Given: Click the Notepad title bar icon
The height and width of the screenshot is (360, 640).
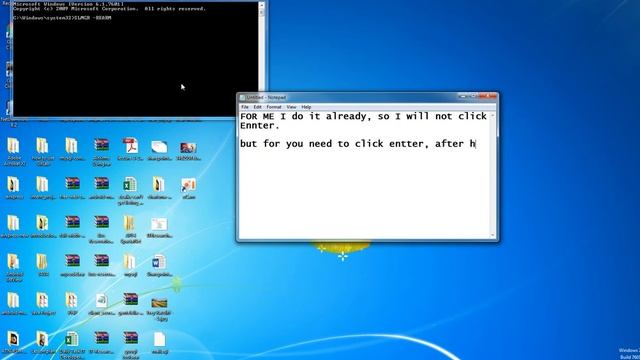Looking at the screenshot, I should click(x=242, y=98).
